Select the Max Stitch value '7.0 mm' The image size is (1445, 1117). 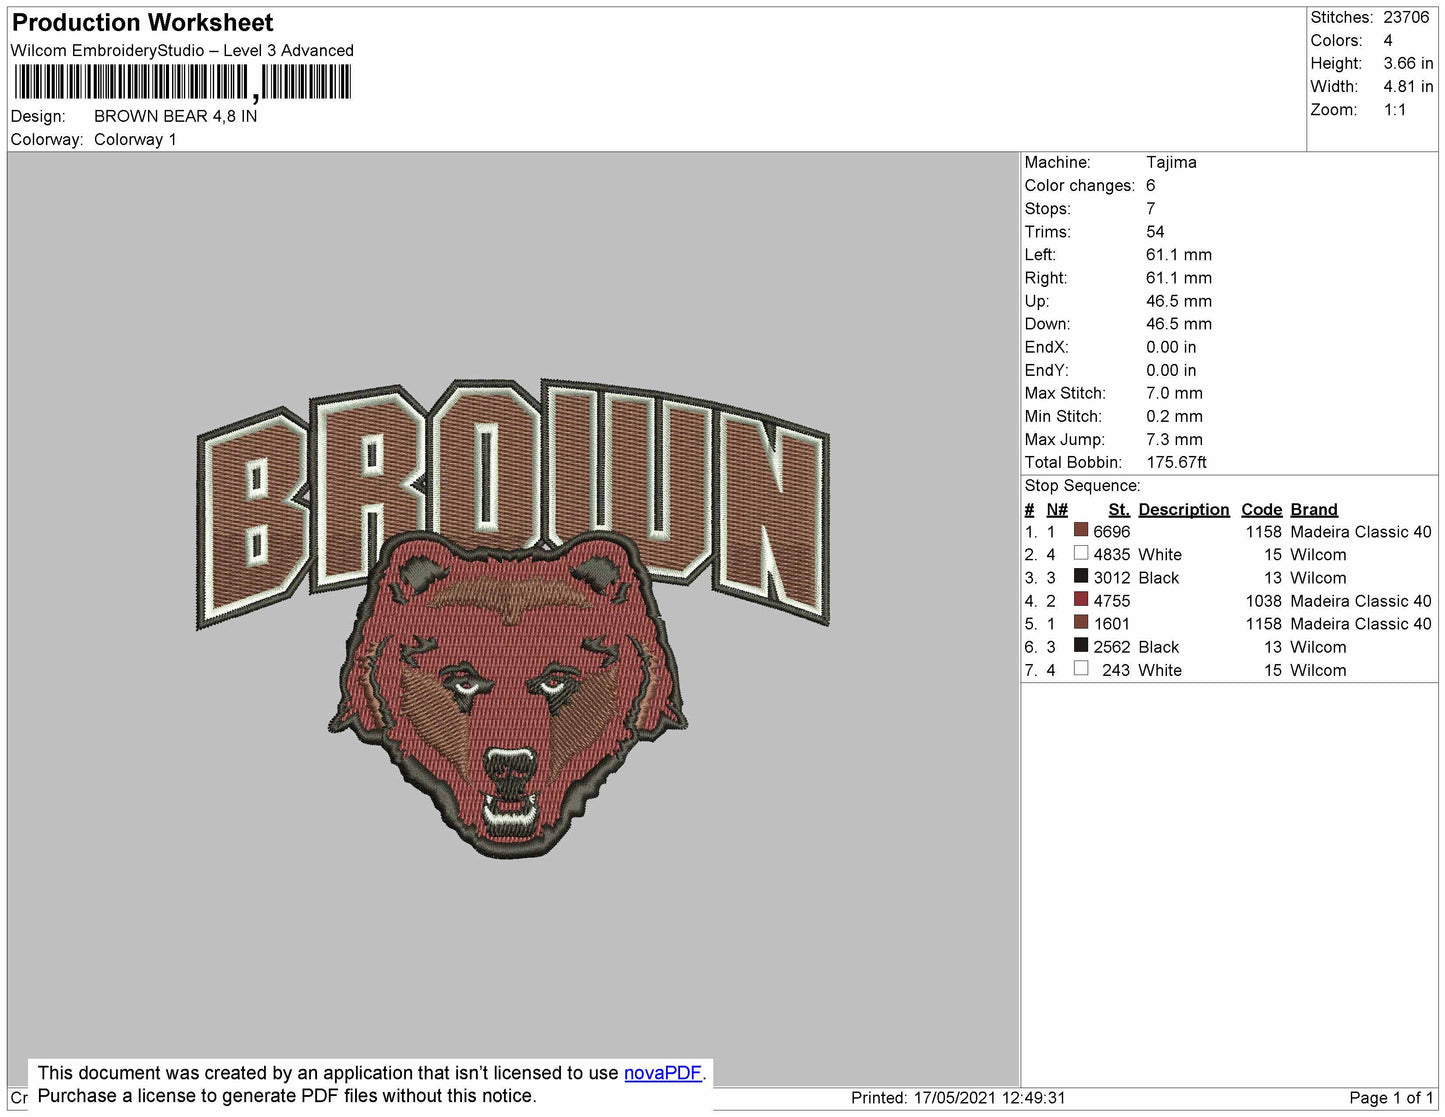[1174, 393]
